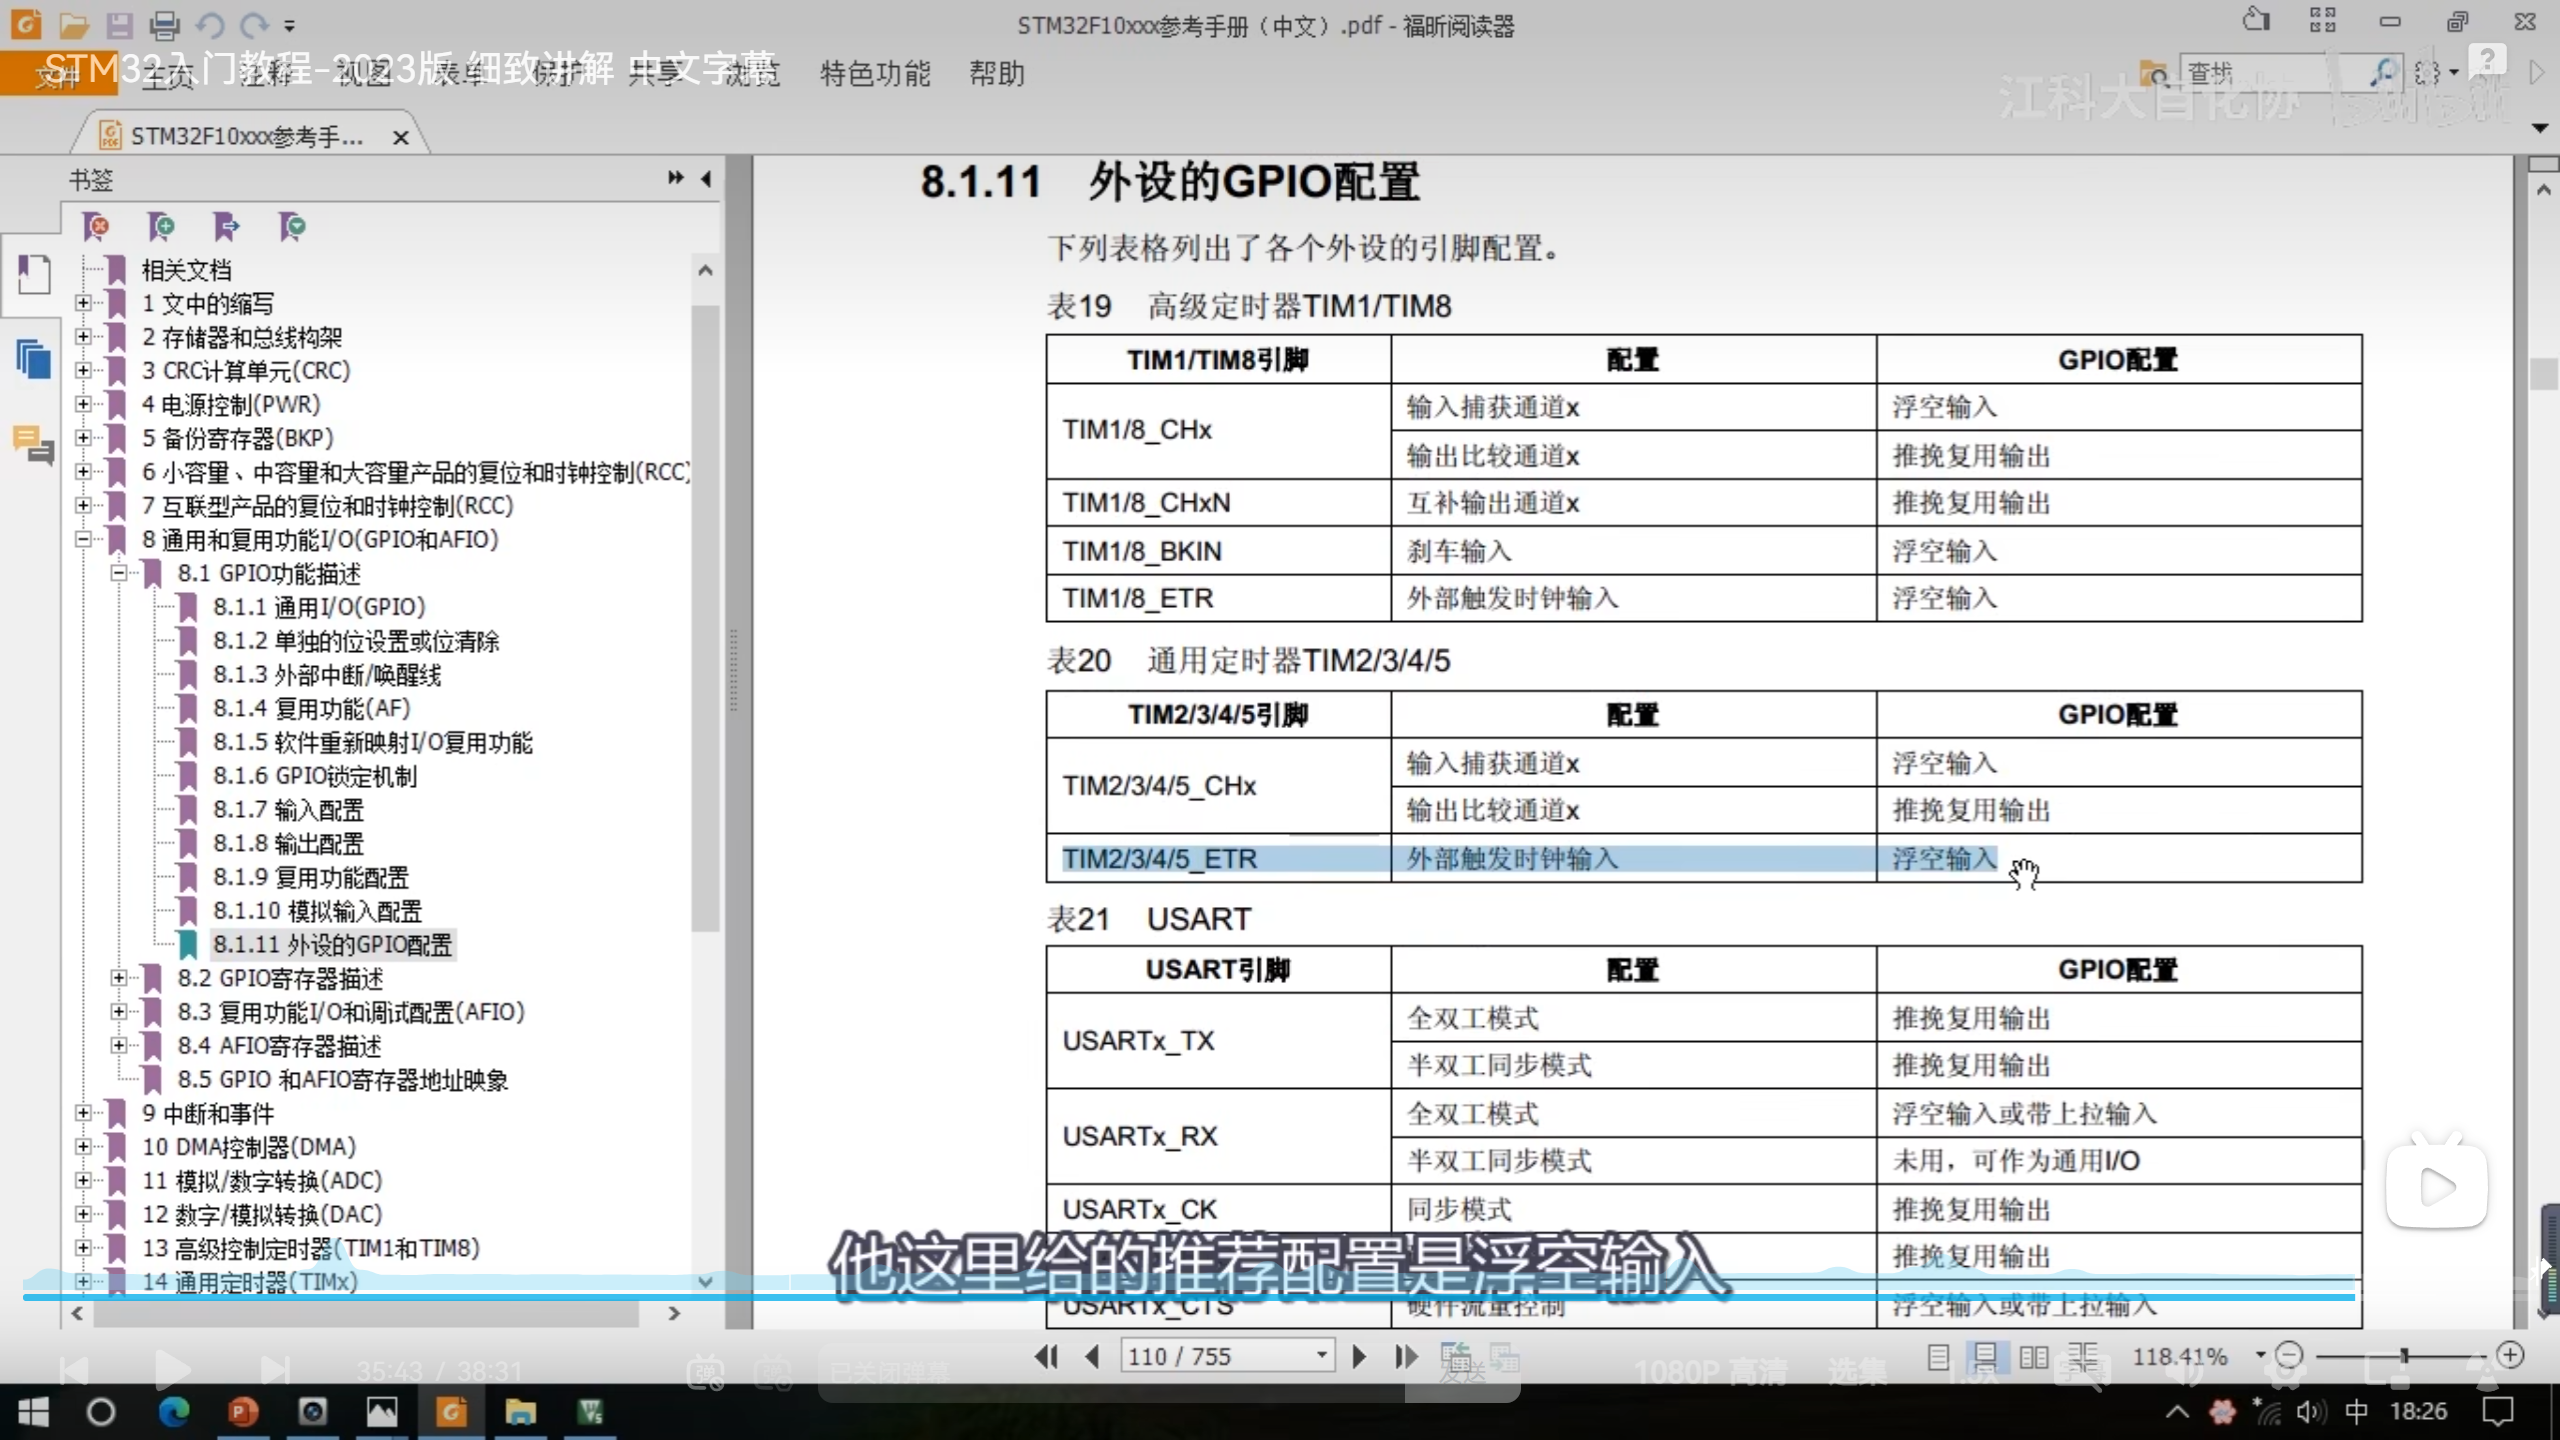
Task: Open bookmark 10 DMA控制器(DMA)
Action: tap(248, 1147)
